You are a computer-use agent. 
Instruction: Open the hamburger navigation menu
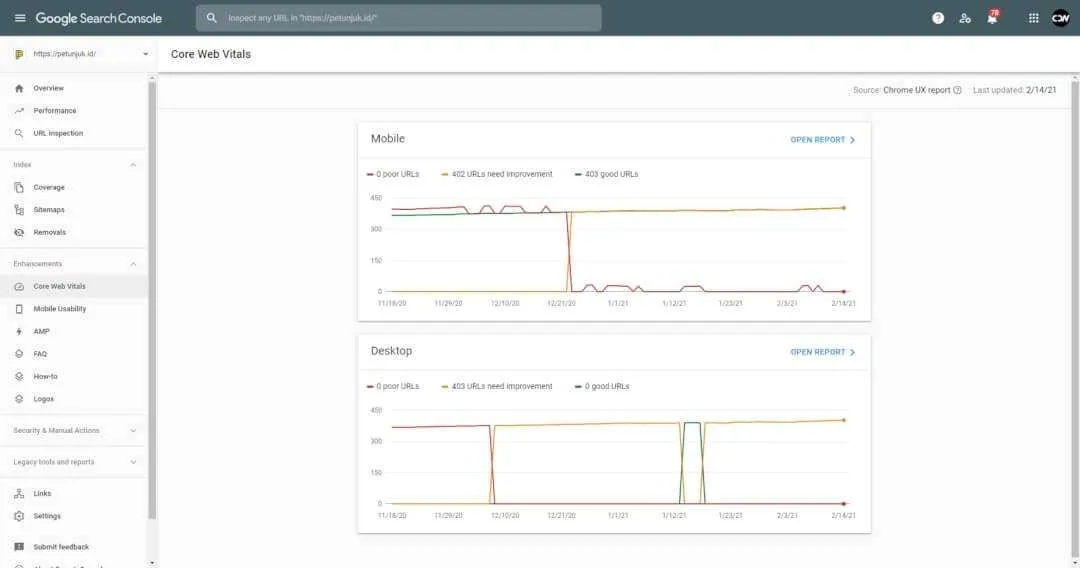tap(20, 18)
